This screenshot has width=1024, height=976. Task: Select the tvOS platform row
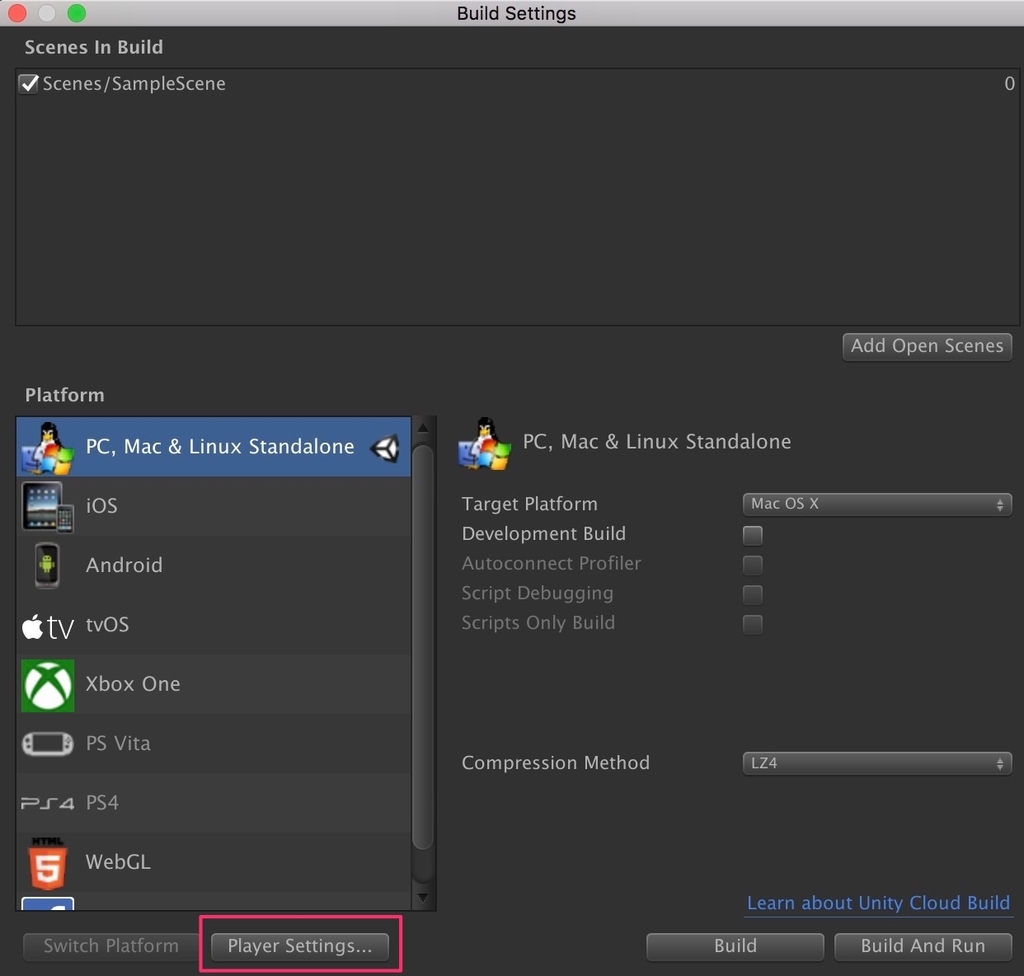(x=214, y=625)
